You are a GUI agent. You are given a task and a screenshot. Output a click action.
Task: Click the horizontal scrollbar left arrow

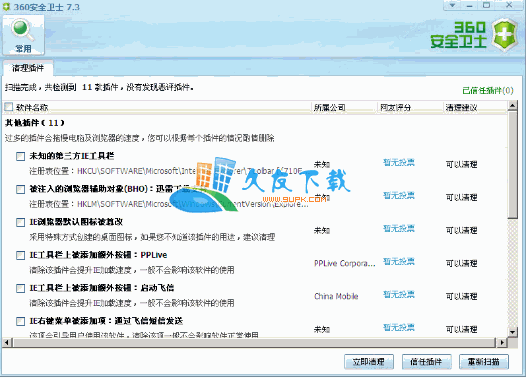pyautogui.click(x=7, y=342)
